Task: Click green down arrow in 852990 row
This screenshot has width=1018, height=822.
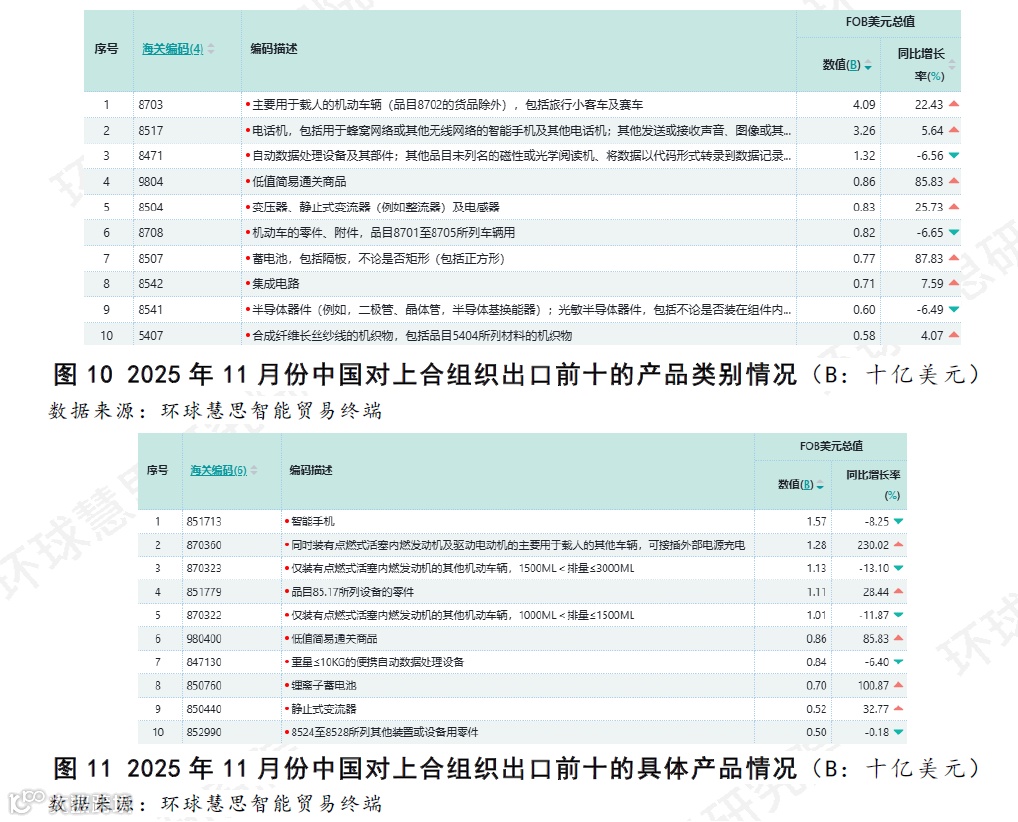Action: 899,732
